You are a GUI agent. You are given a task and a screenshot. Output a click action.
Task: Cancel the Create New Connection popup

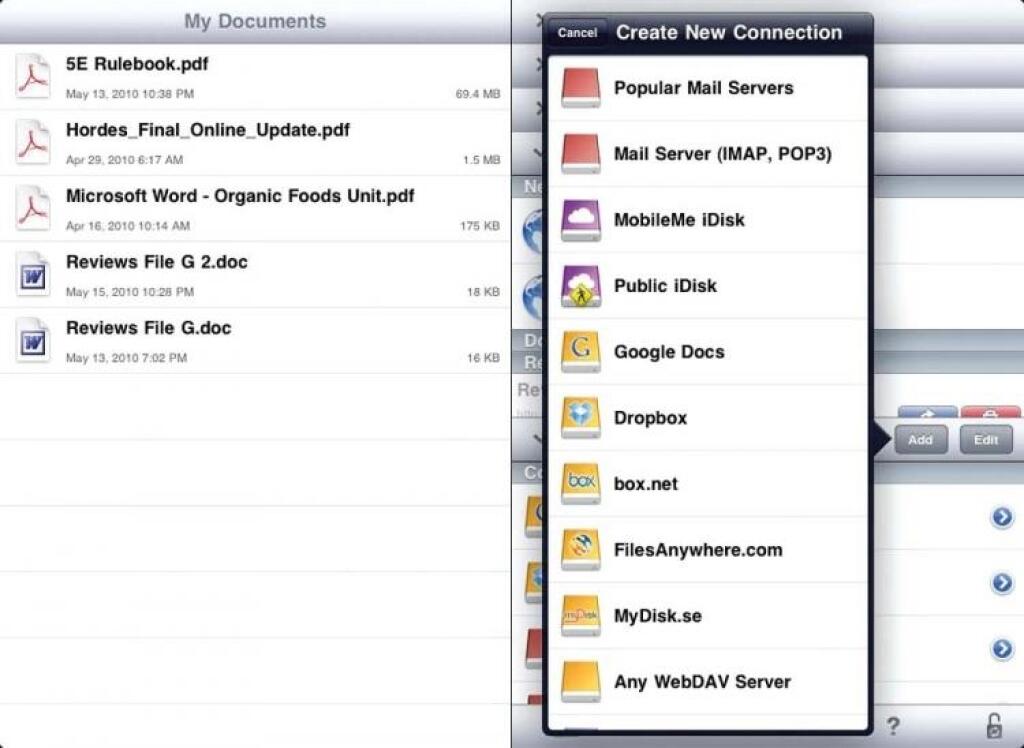click(x=577, y=33)
